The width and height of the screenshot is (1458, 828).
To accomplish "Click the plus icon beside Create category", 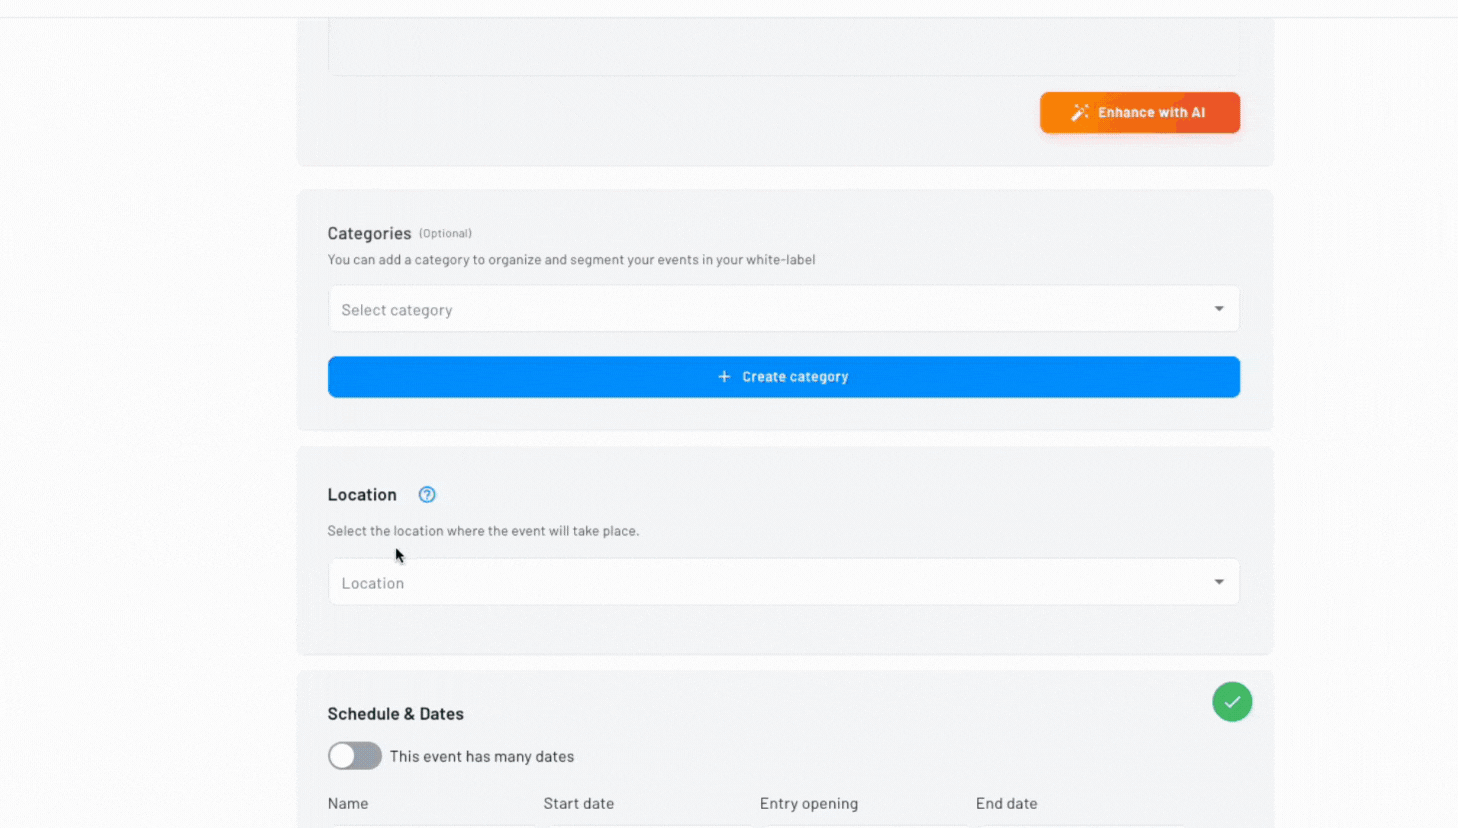I will (724, 377).
